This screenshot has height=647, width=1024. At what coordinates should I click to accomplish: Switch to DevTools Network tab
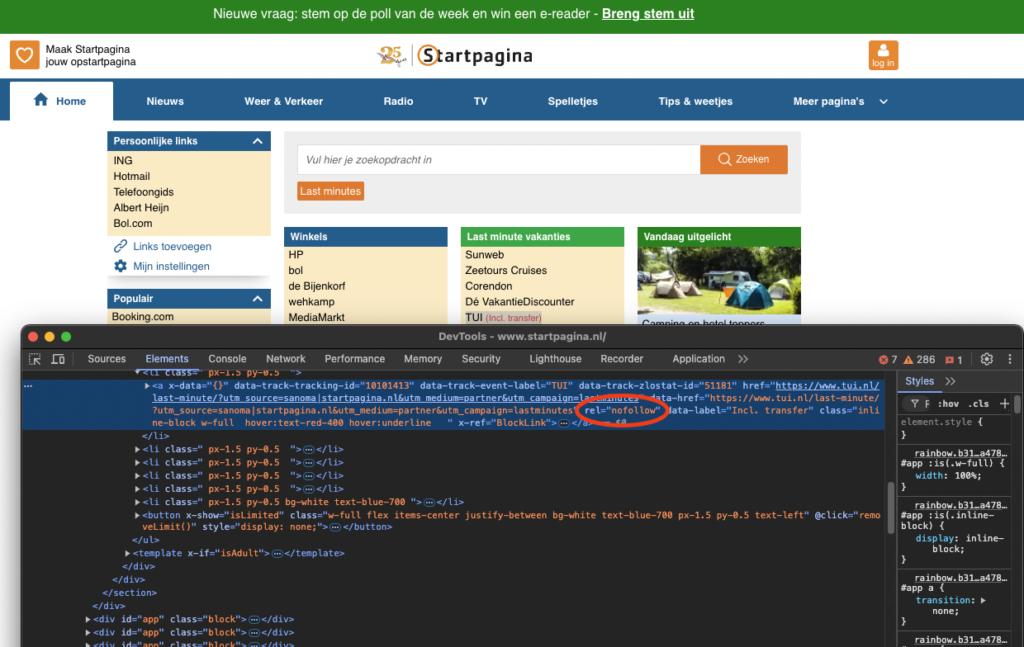tap(285, 359)
